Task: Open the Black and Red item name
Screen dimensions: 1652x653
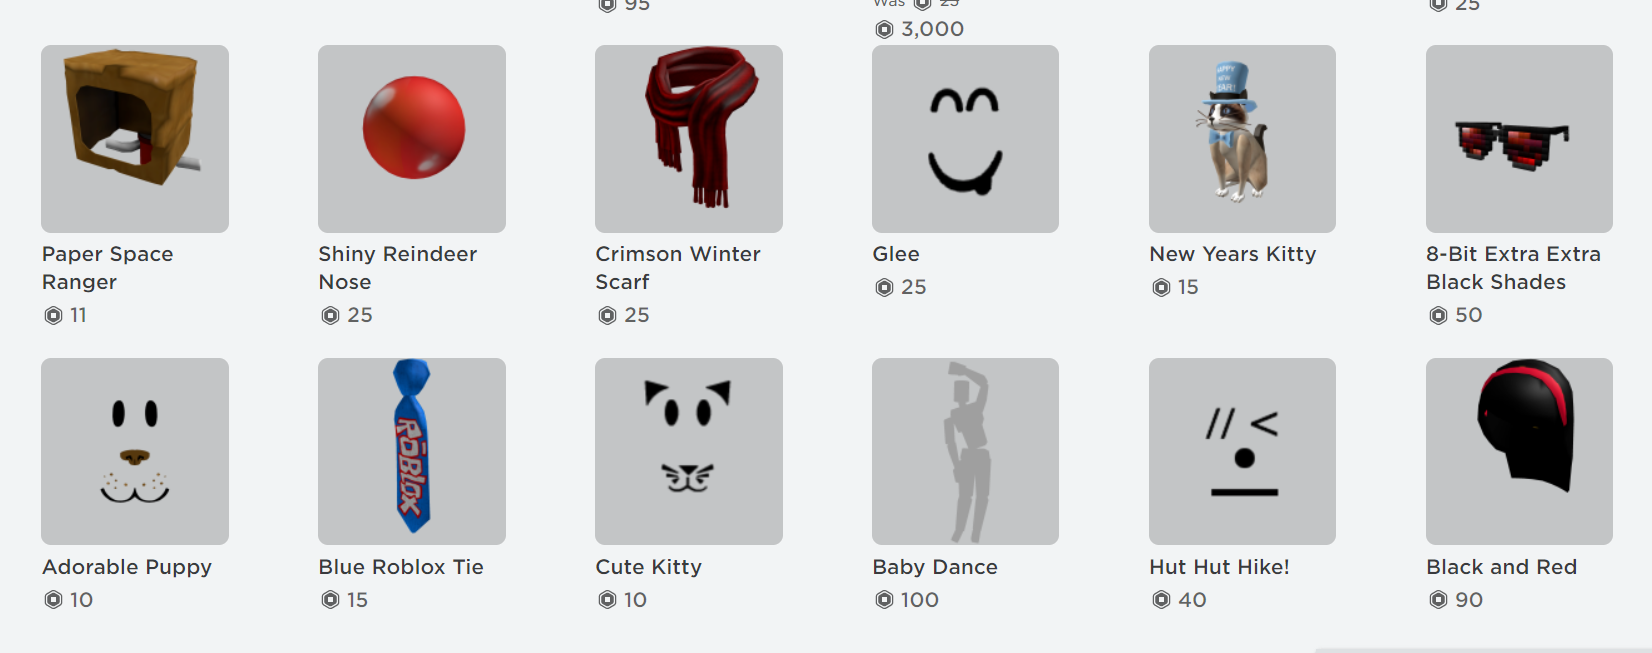Action: click(1501, 567)
